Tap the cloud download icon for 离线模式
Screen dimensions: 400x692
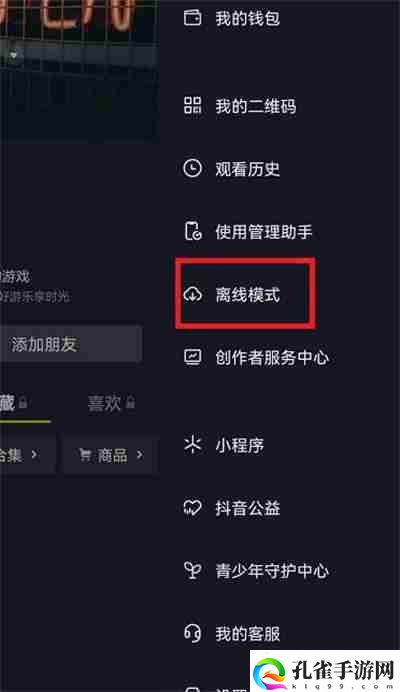pyautogui.click(x=192, y=294)
